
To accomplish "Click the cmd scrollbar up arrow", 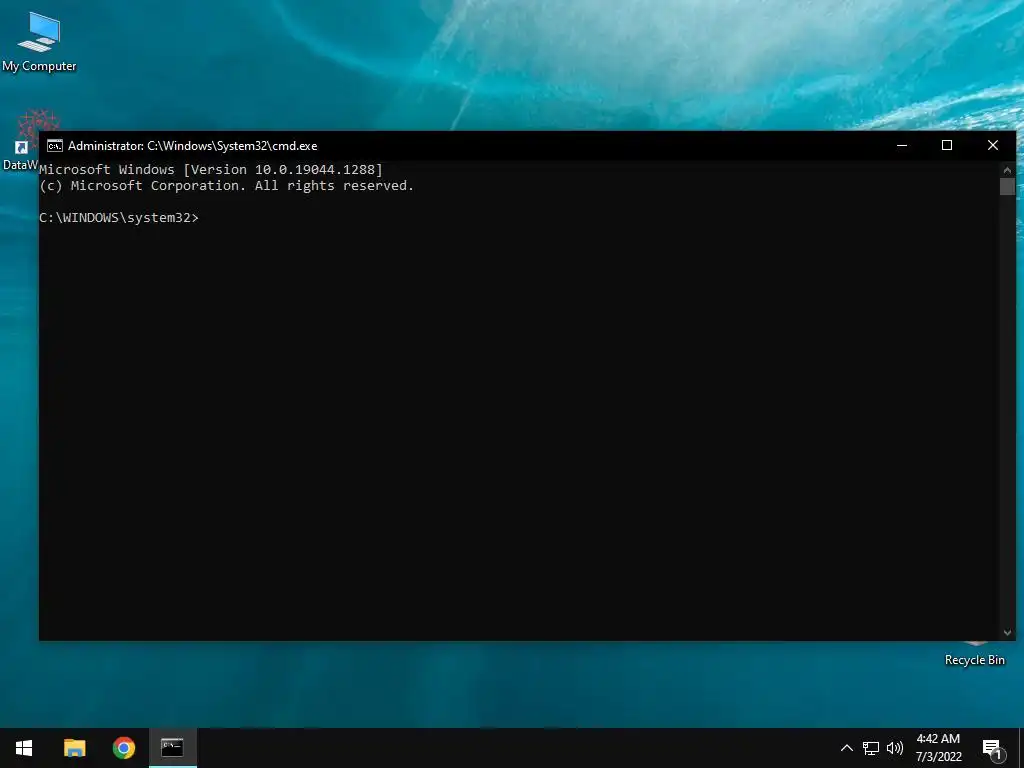I will pyautogui.click(x=1007, y=170).
